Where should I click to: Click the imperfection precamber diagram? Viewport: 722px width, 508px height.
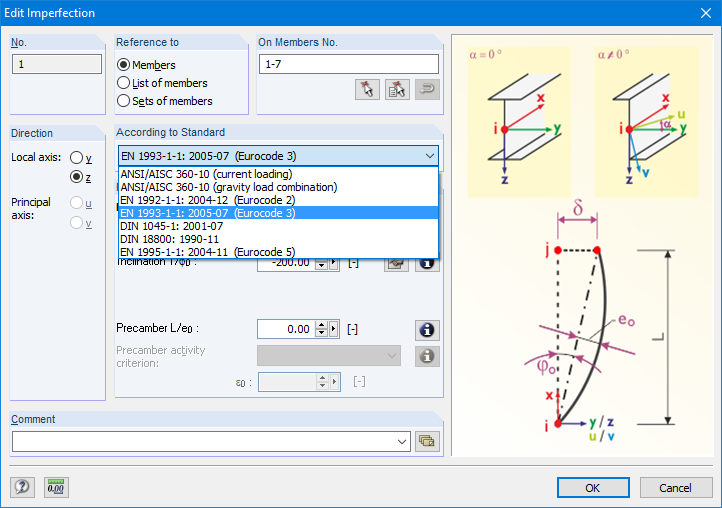[x=599, y=322]
